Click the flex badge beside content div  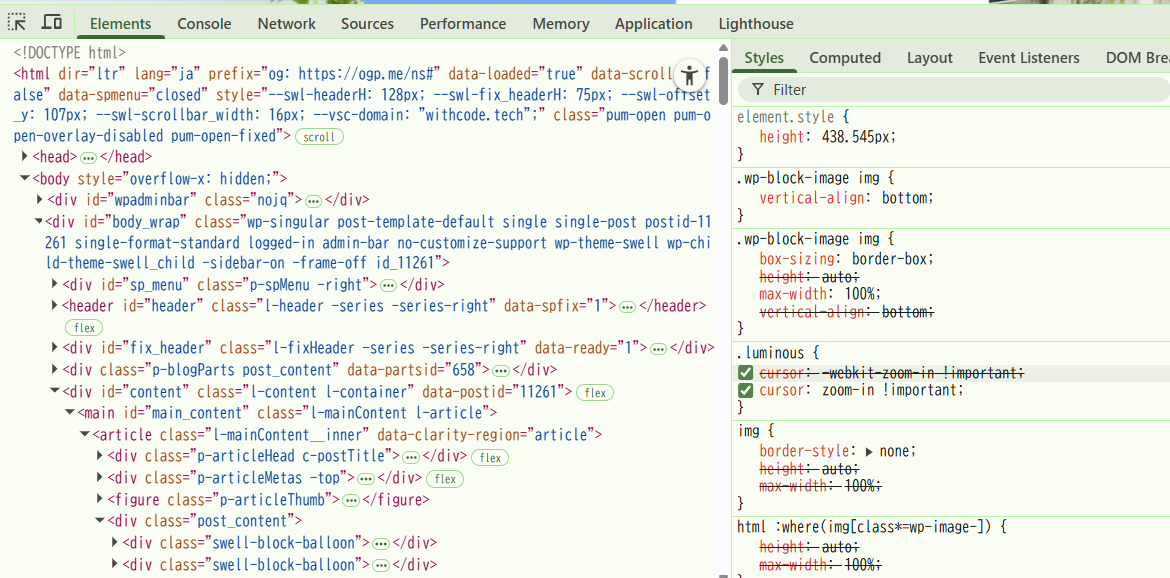(x=596, y=393)
